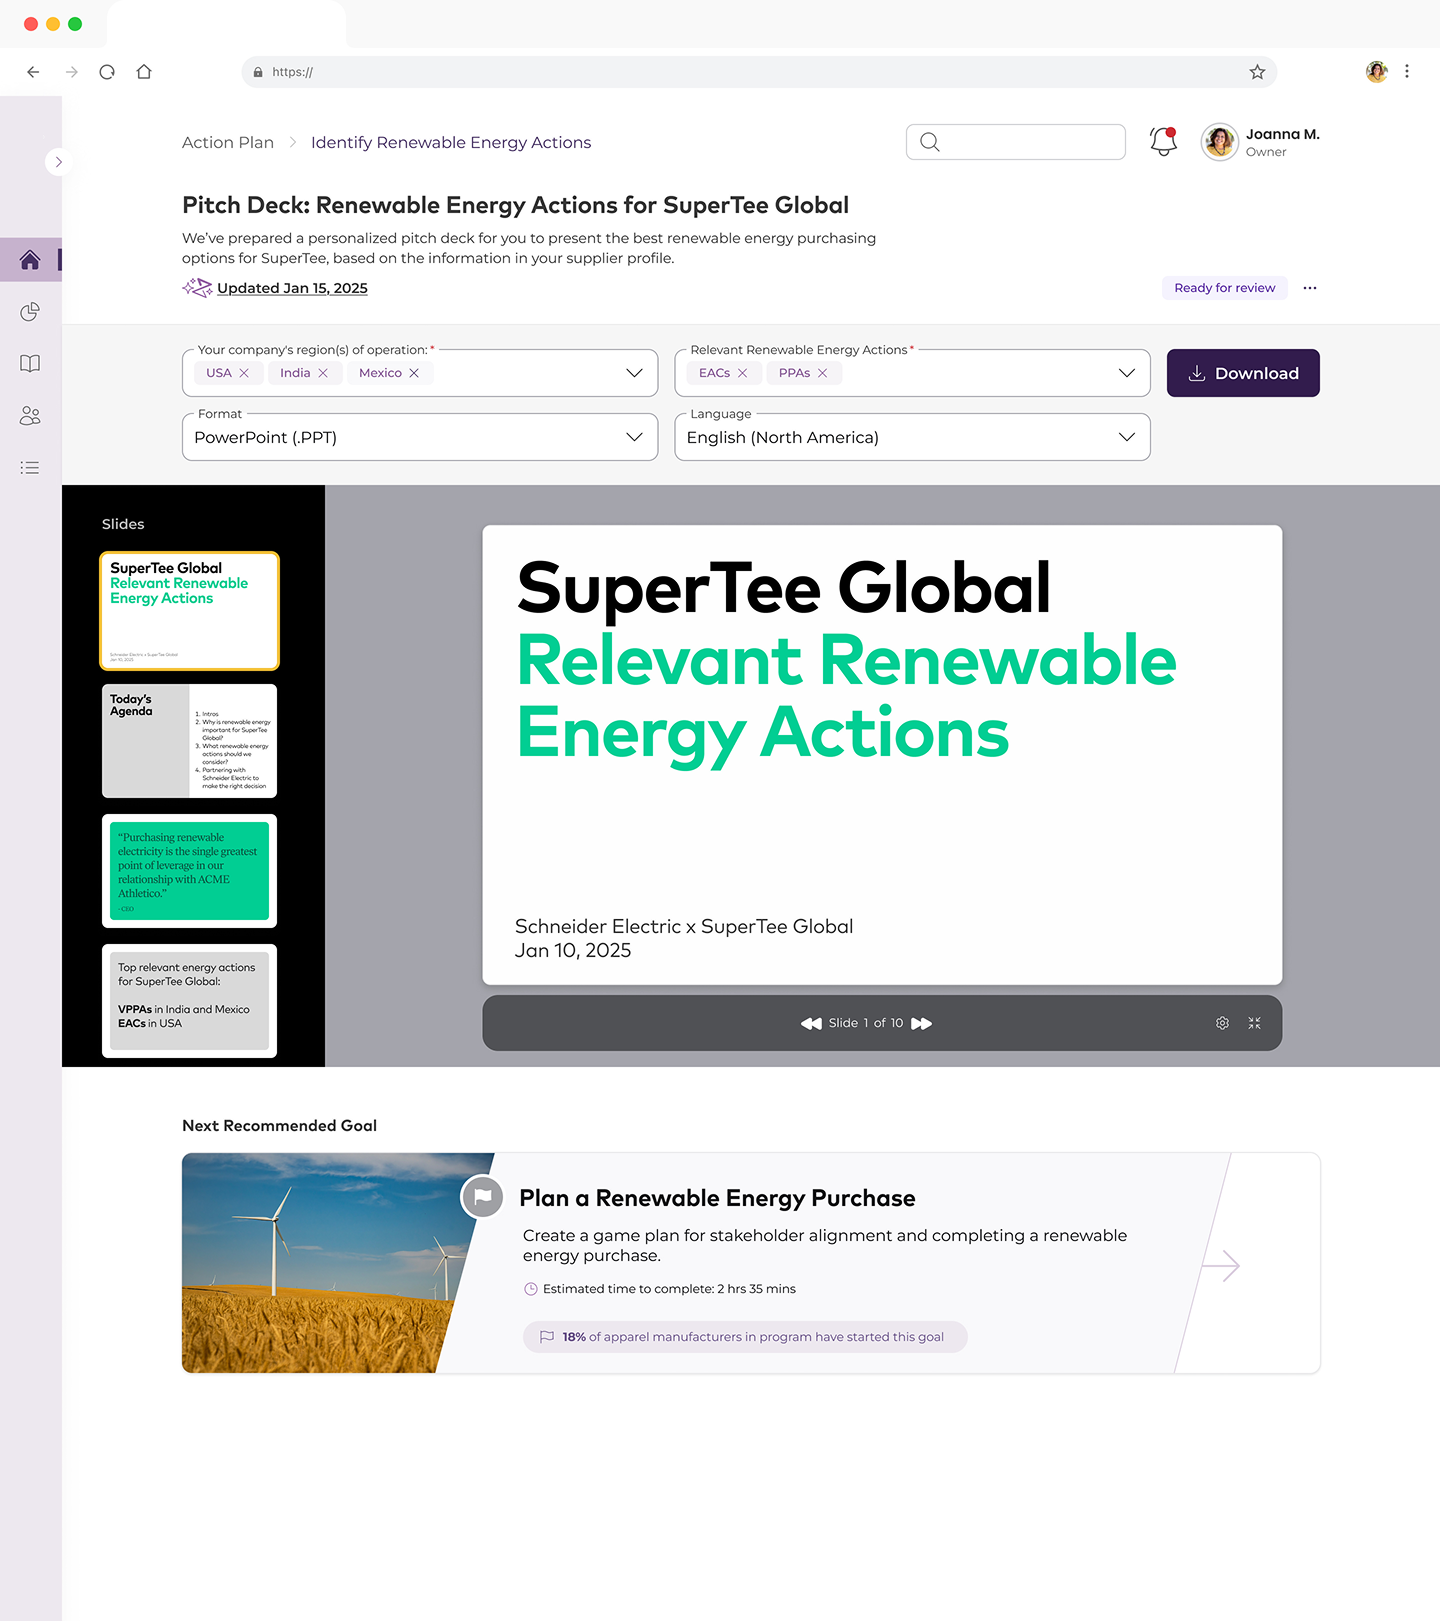Click the Ready for review status badge

coord(1225,288)
